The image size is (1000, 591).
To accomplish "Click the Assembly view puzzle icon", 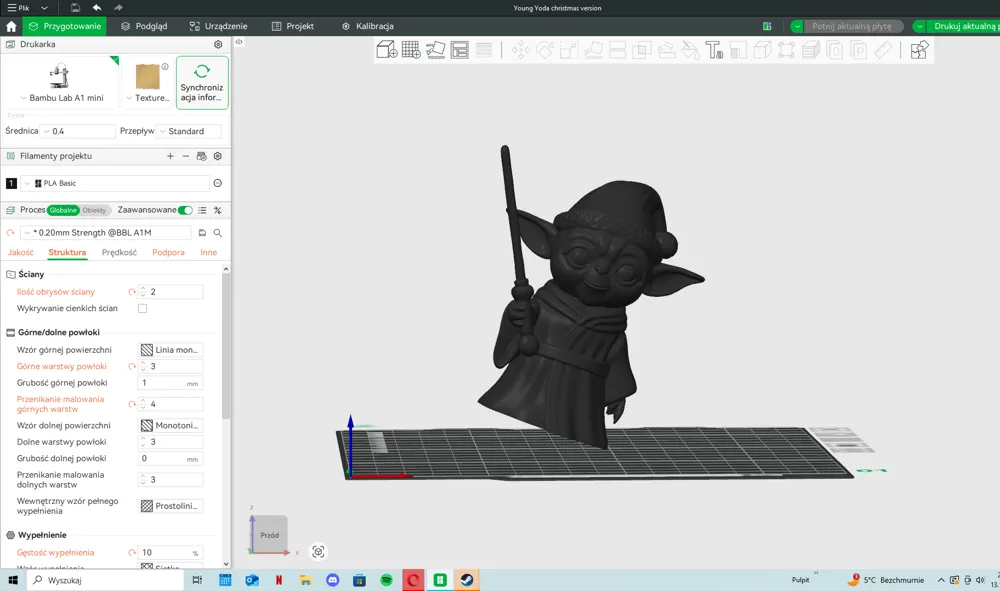I will coord(919,50).
